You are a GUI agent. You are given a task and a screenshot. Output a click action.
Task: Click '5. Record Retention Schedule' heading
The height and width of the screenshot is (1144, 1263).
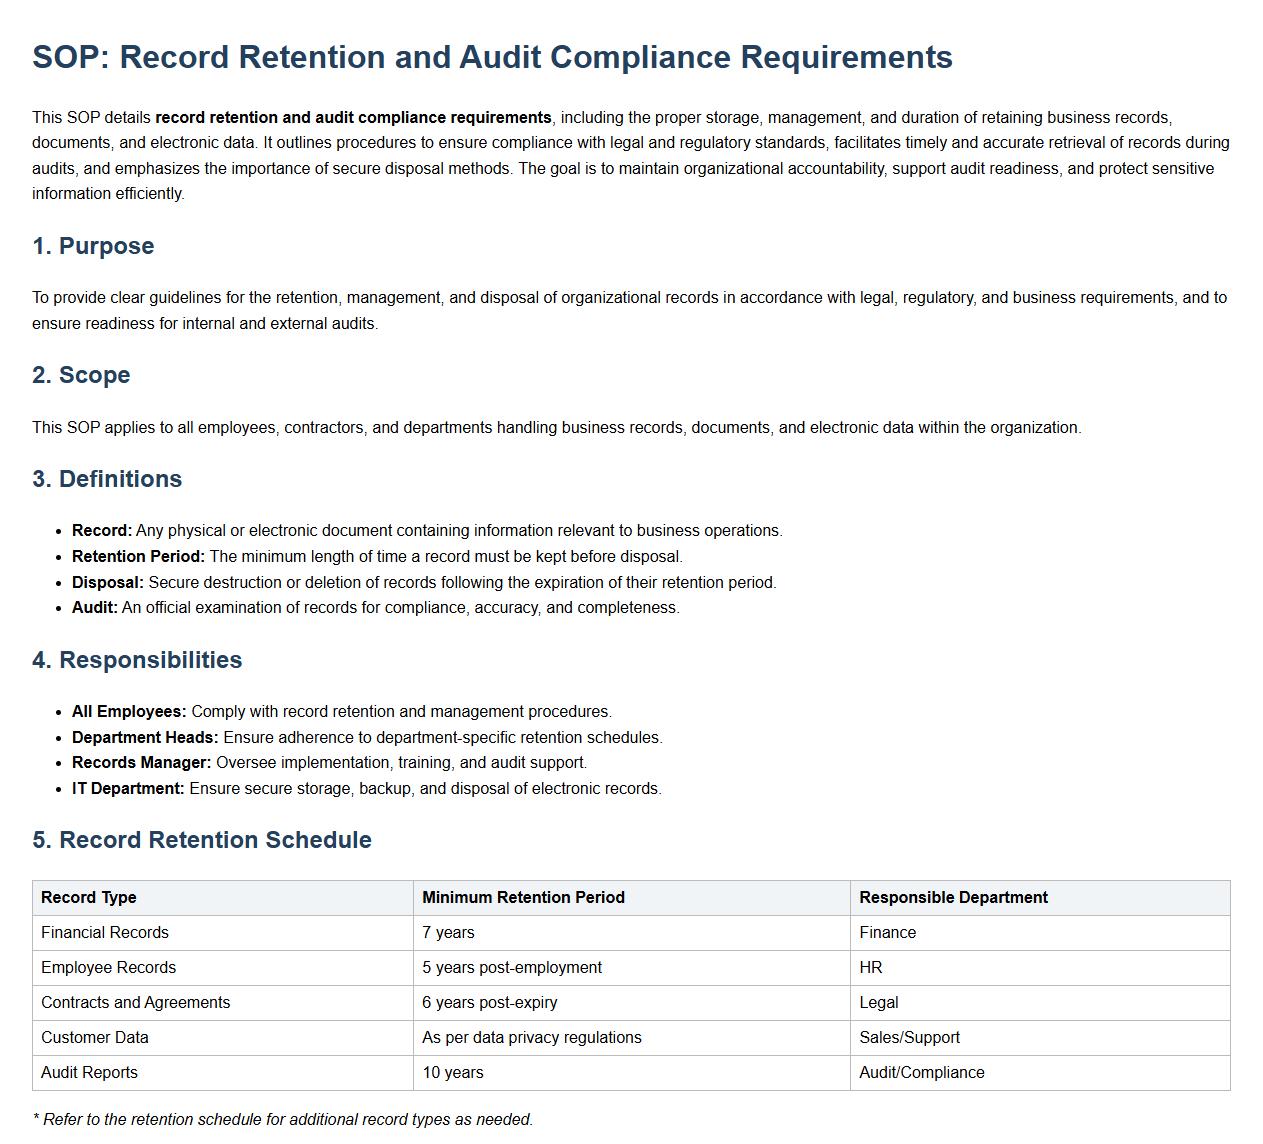click(202, 840)
